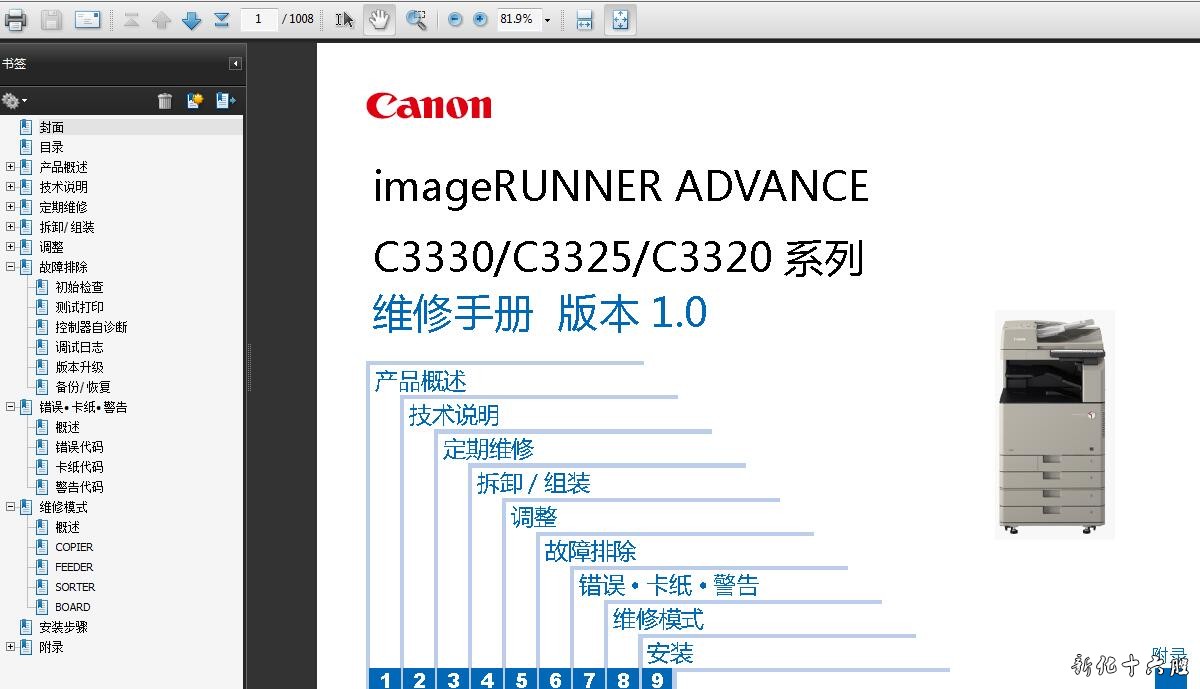Open the bookmarks gear options menu

[14, 100]
